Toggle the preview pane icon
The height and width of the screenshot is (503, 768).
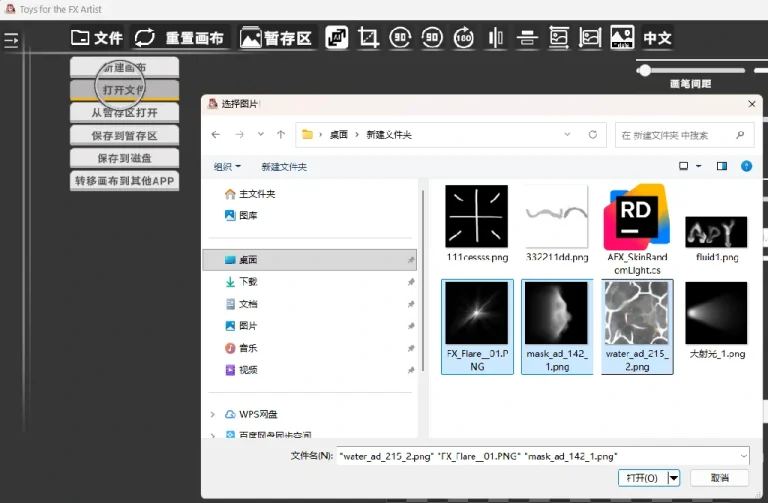[x=721, y=166]
